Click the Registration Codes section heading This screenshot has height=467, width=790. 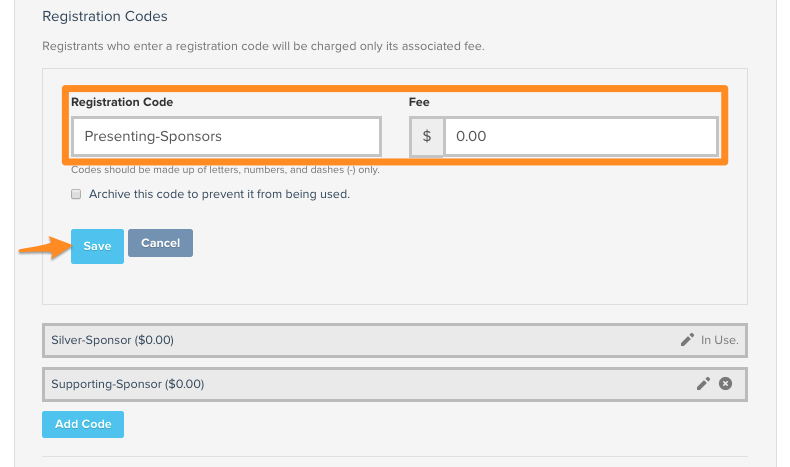105,16
